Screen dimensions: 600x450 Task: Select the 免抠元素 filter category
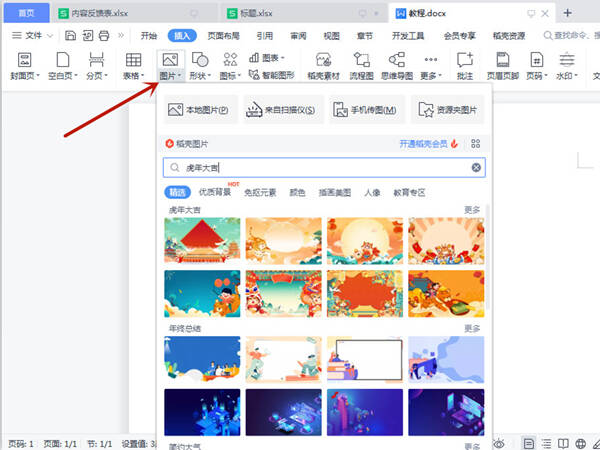(260, 192)
